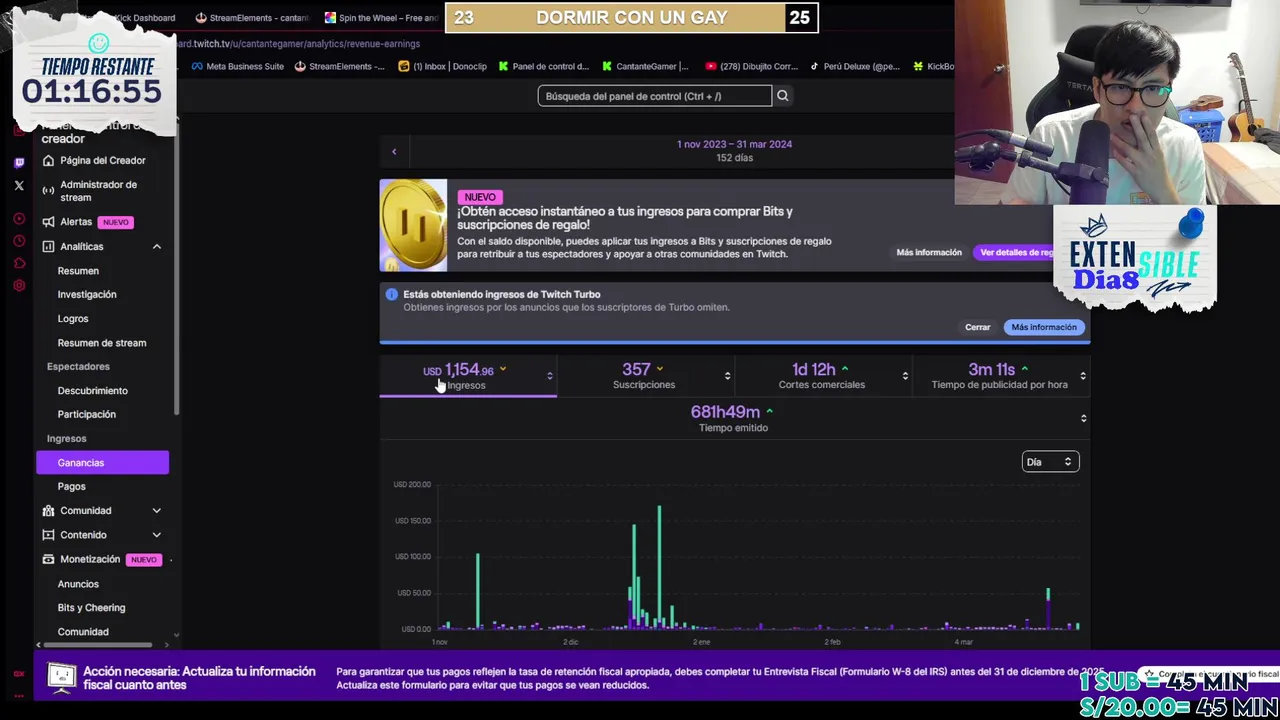Go to previous date range arrow
This screenshot has height=720, width=1280.
(x=394, y=152)
